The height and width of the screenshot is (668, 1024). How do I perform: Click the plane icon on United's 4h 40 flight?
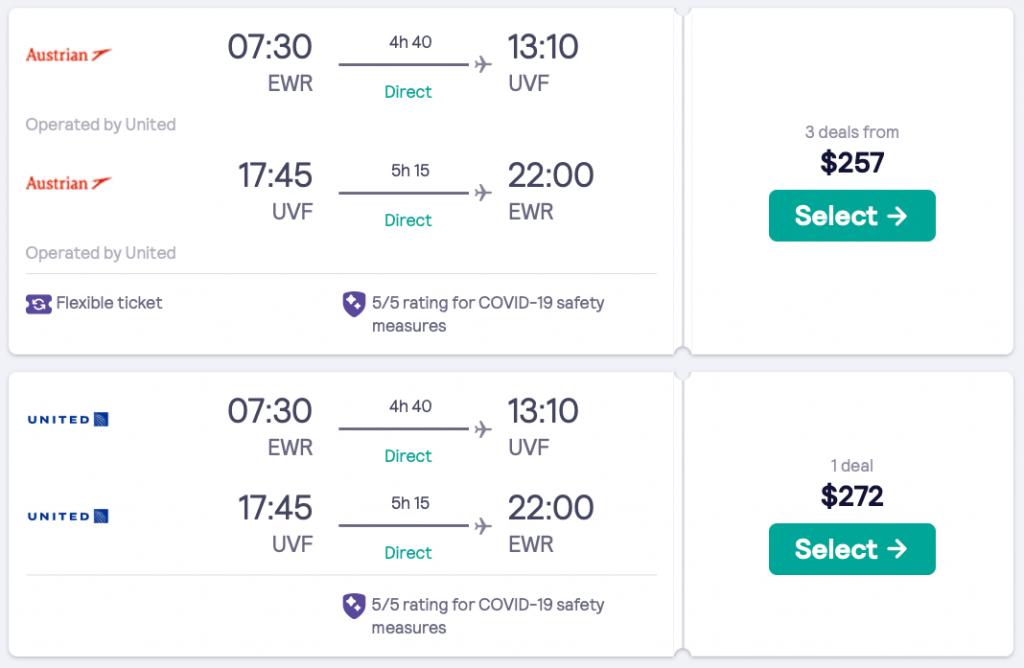(x=484, y=429)
